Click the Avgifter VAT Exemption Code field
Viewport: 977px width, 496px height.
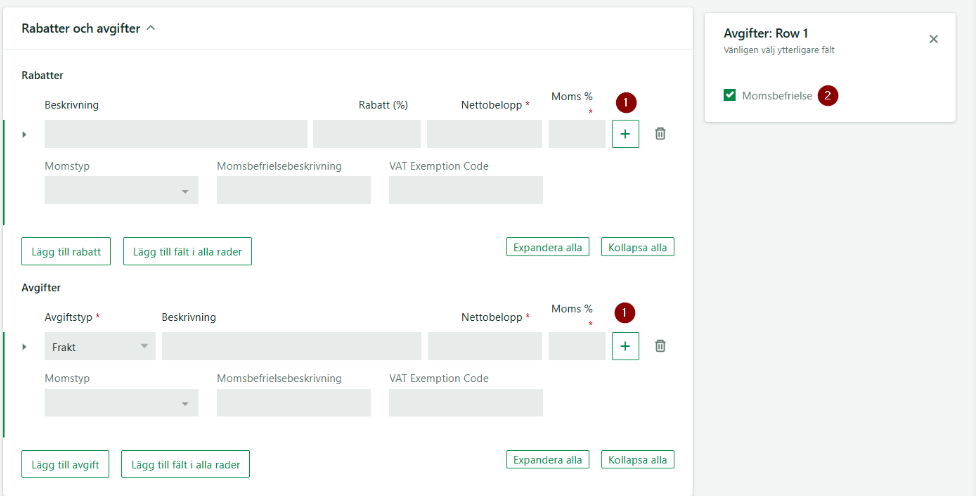point(465,403)
